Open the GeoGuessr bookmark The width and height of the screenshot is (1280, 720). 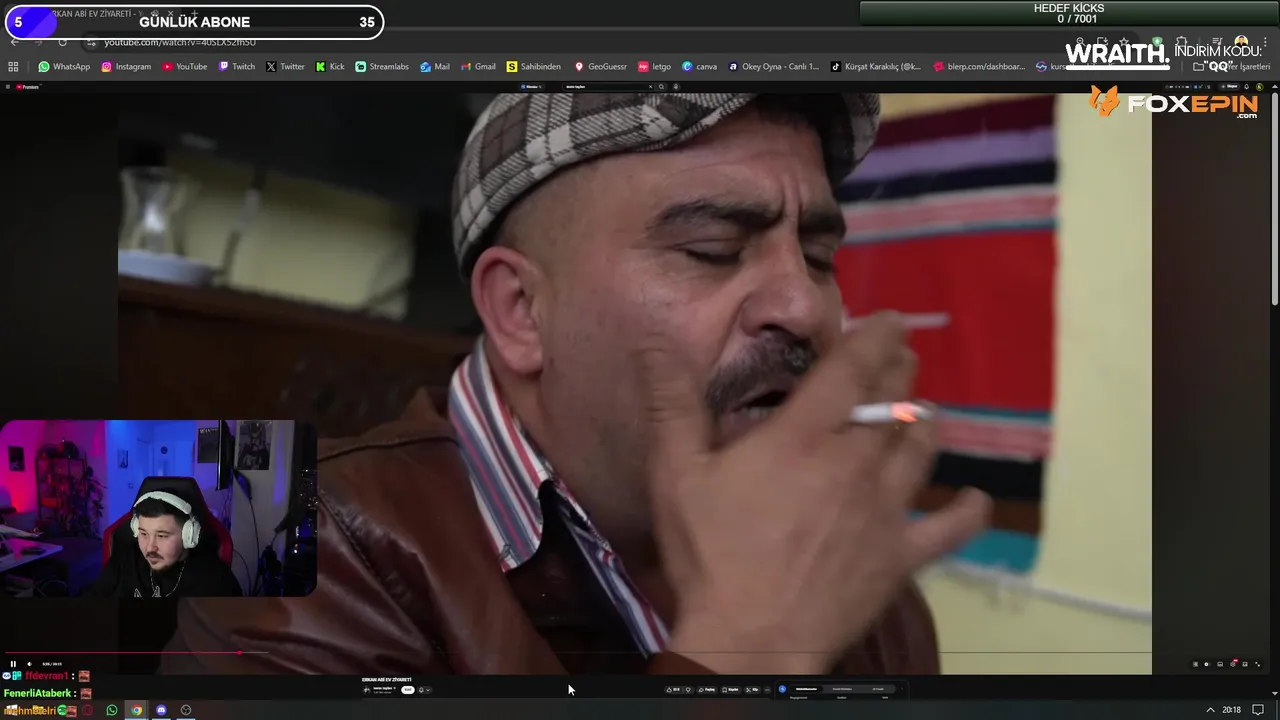point(600,66)
